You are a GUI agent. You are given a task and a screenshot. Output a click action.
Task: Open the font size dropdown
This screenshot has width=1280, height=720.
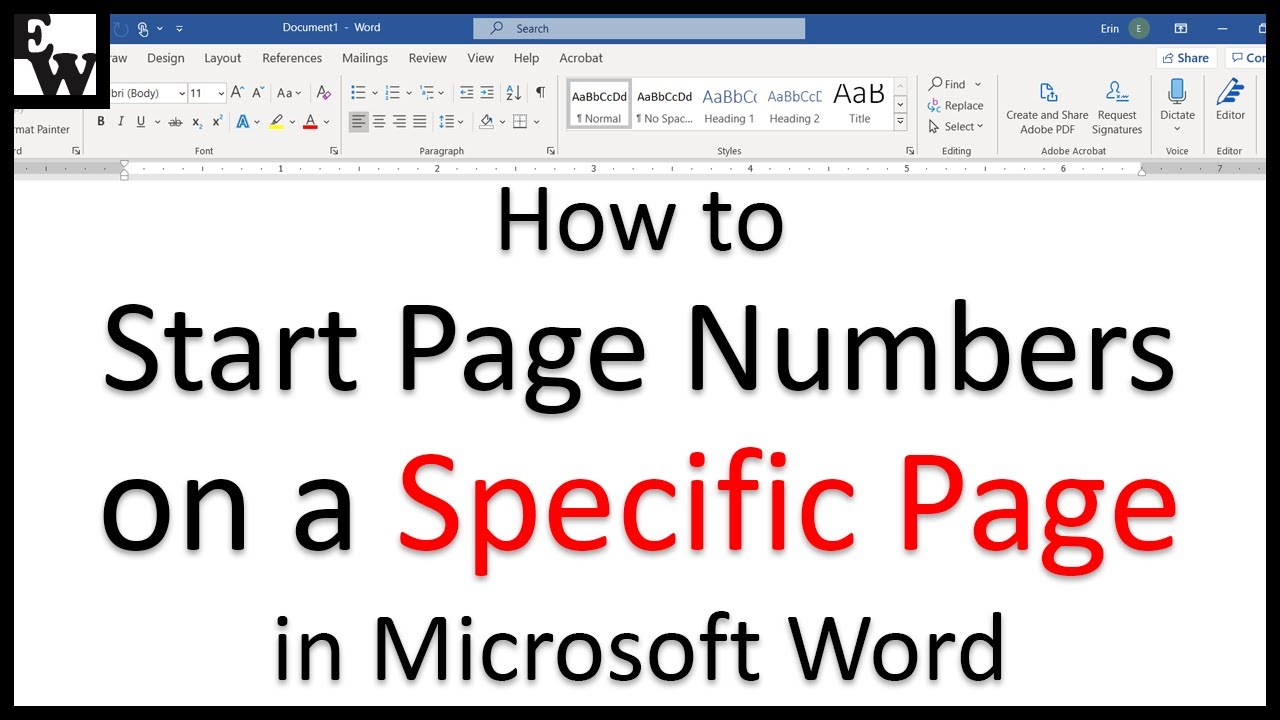[220, 94]
